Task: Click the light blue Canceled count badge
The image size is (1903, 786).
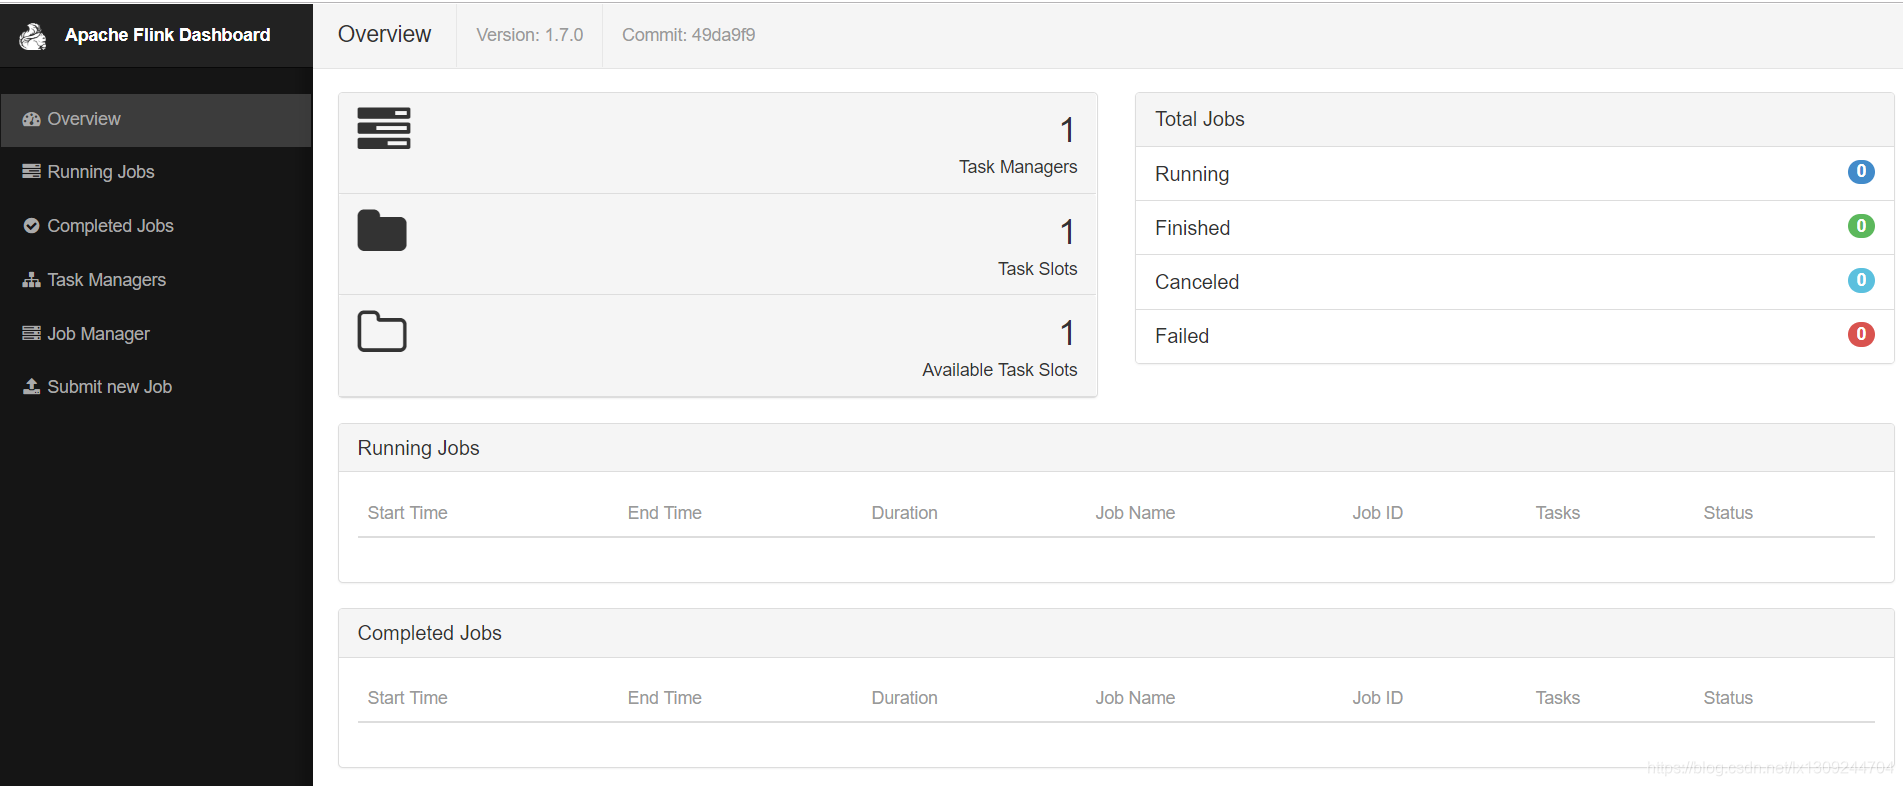Action: tap(1860, 280)
